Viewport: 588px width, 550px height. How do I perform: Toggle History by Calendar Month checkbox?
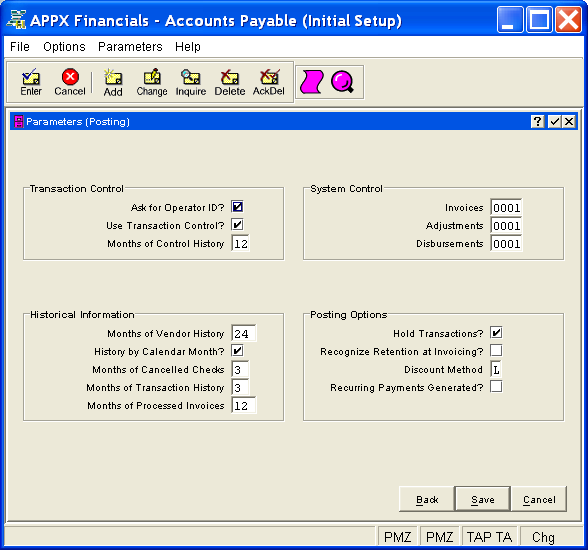click(x=237, y=351)
